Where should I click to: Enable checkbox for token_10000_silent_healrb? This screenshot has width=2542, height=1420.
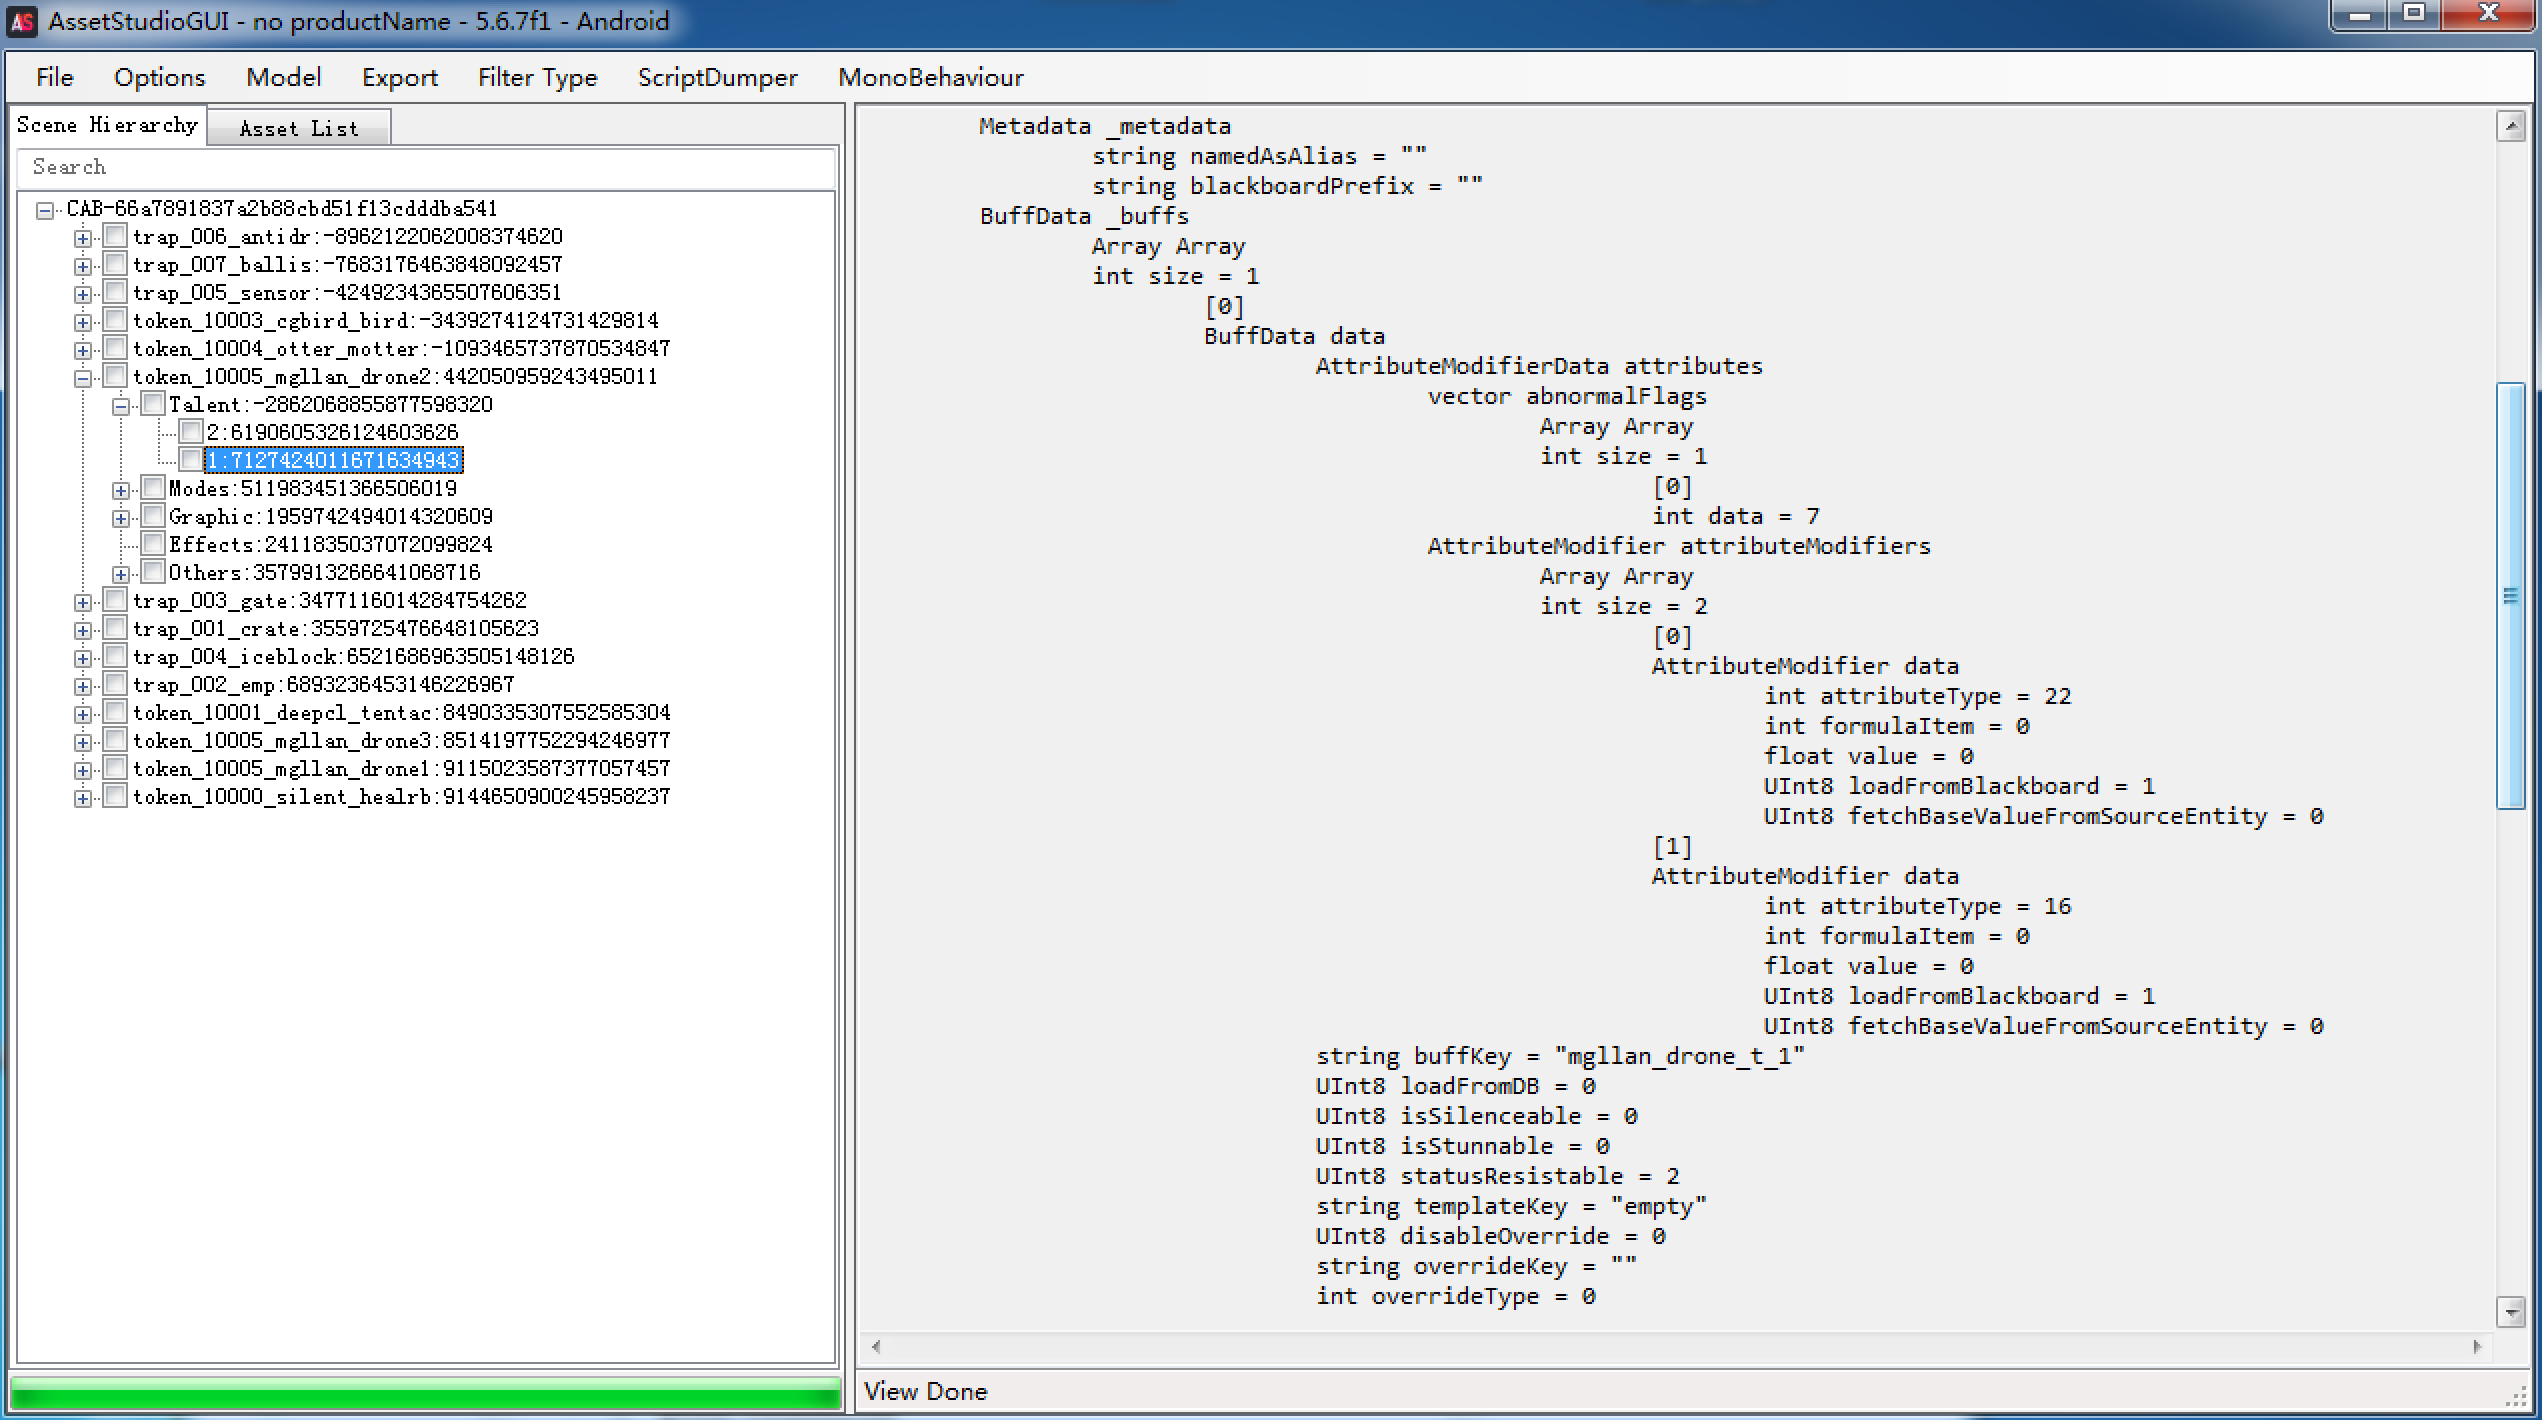[116, 797]
